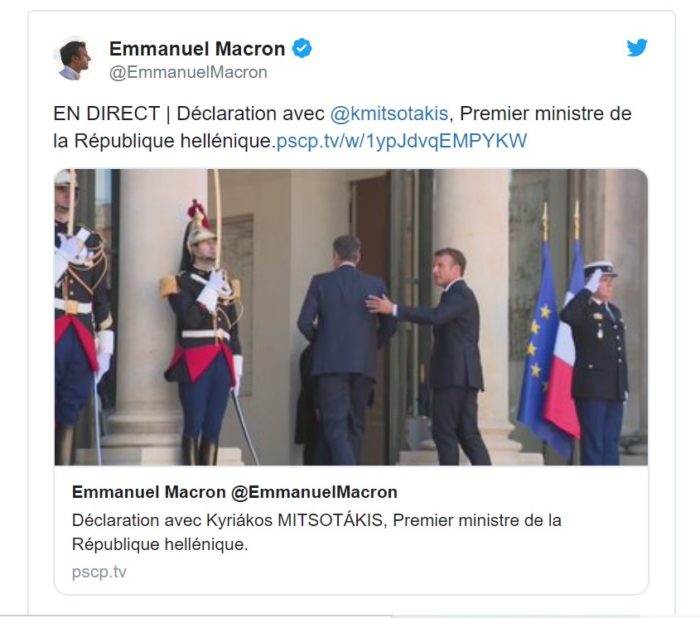Open Emmanuel Macron's profile avatar
Viewport: 700px width, 618px height.
(x=73, y=59)
